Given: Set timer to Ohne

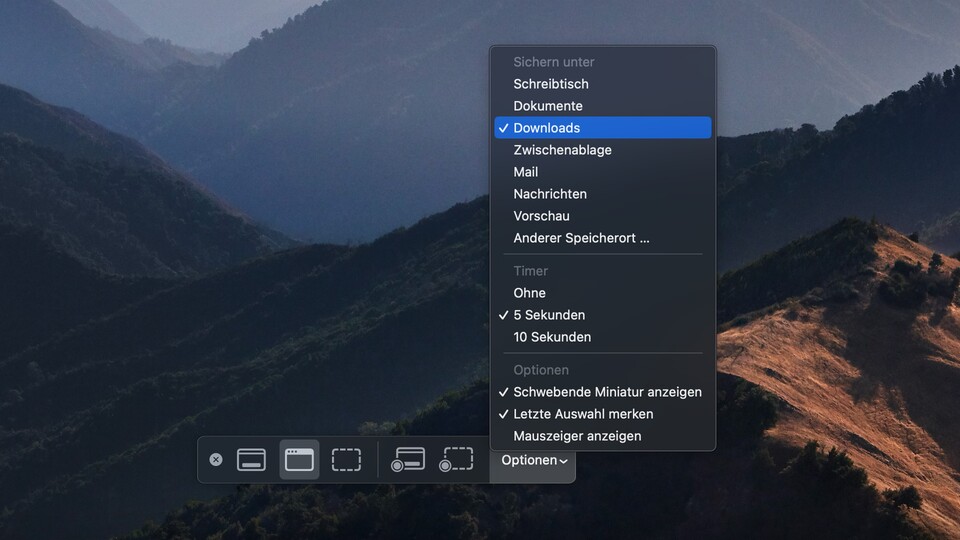Looking at the screenshot, I should tap(603, 293).
